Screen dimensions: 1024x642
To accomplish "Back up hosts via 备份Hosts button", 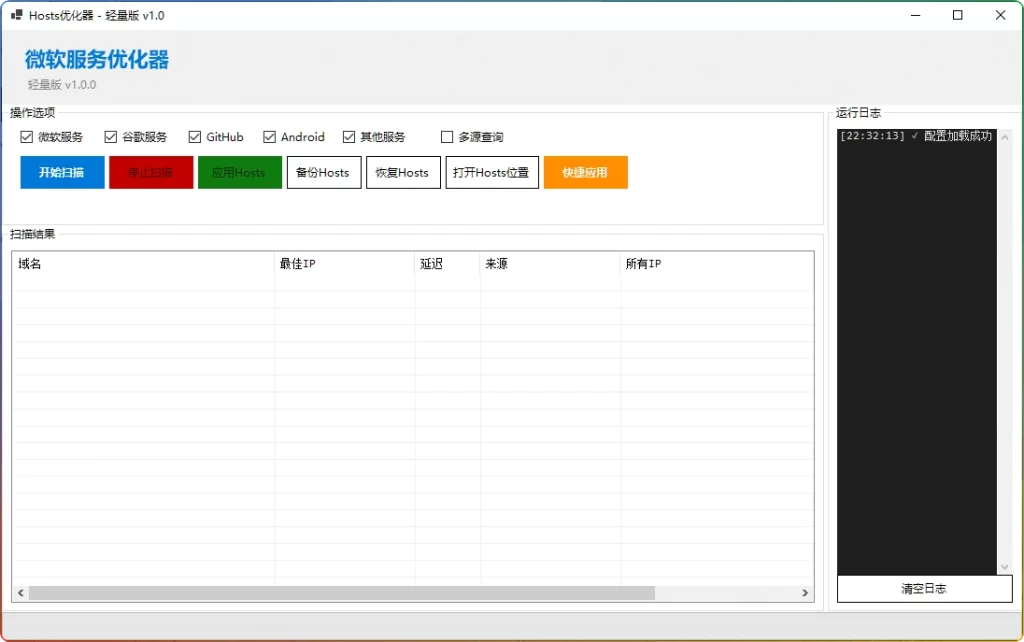I will (323, 172).
